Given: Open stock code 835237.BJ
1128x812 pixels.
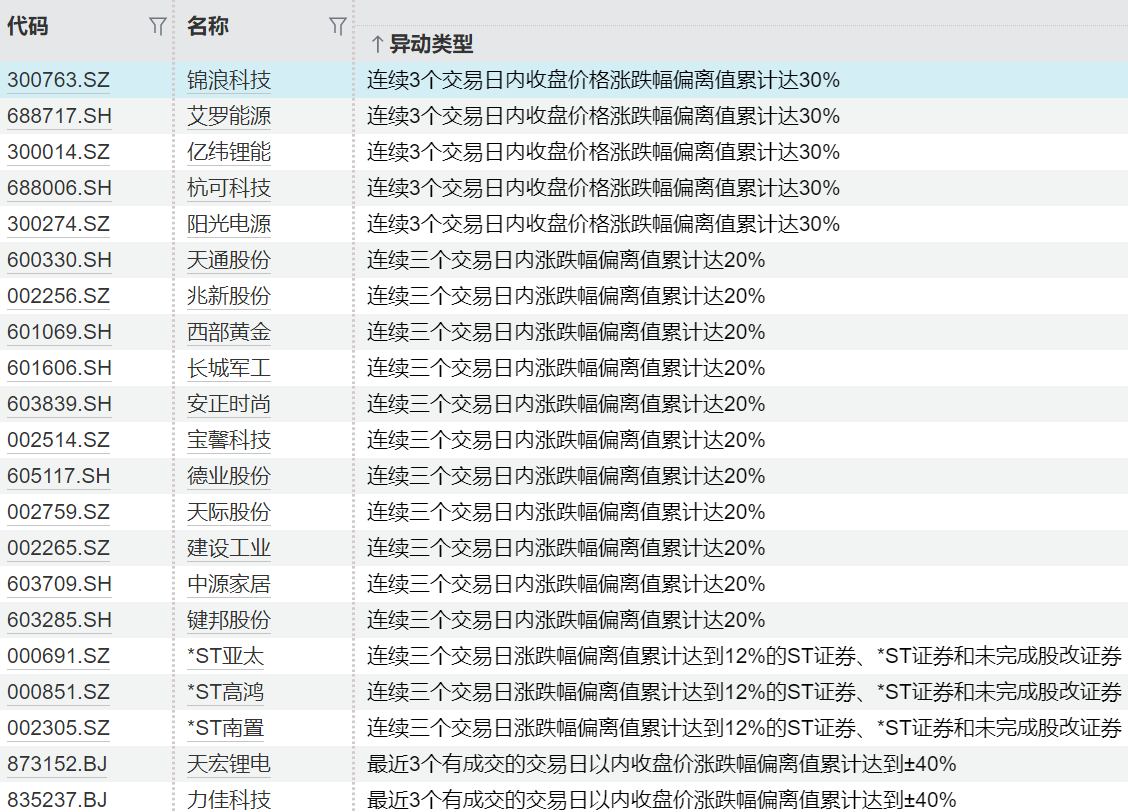Looking at the screenshot, I should pyautogui.click(x=57, y=799).
